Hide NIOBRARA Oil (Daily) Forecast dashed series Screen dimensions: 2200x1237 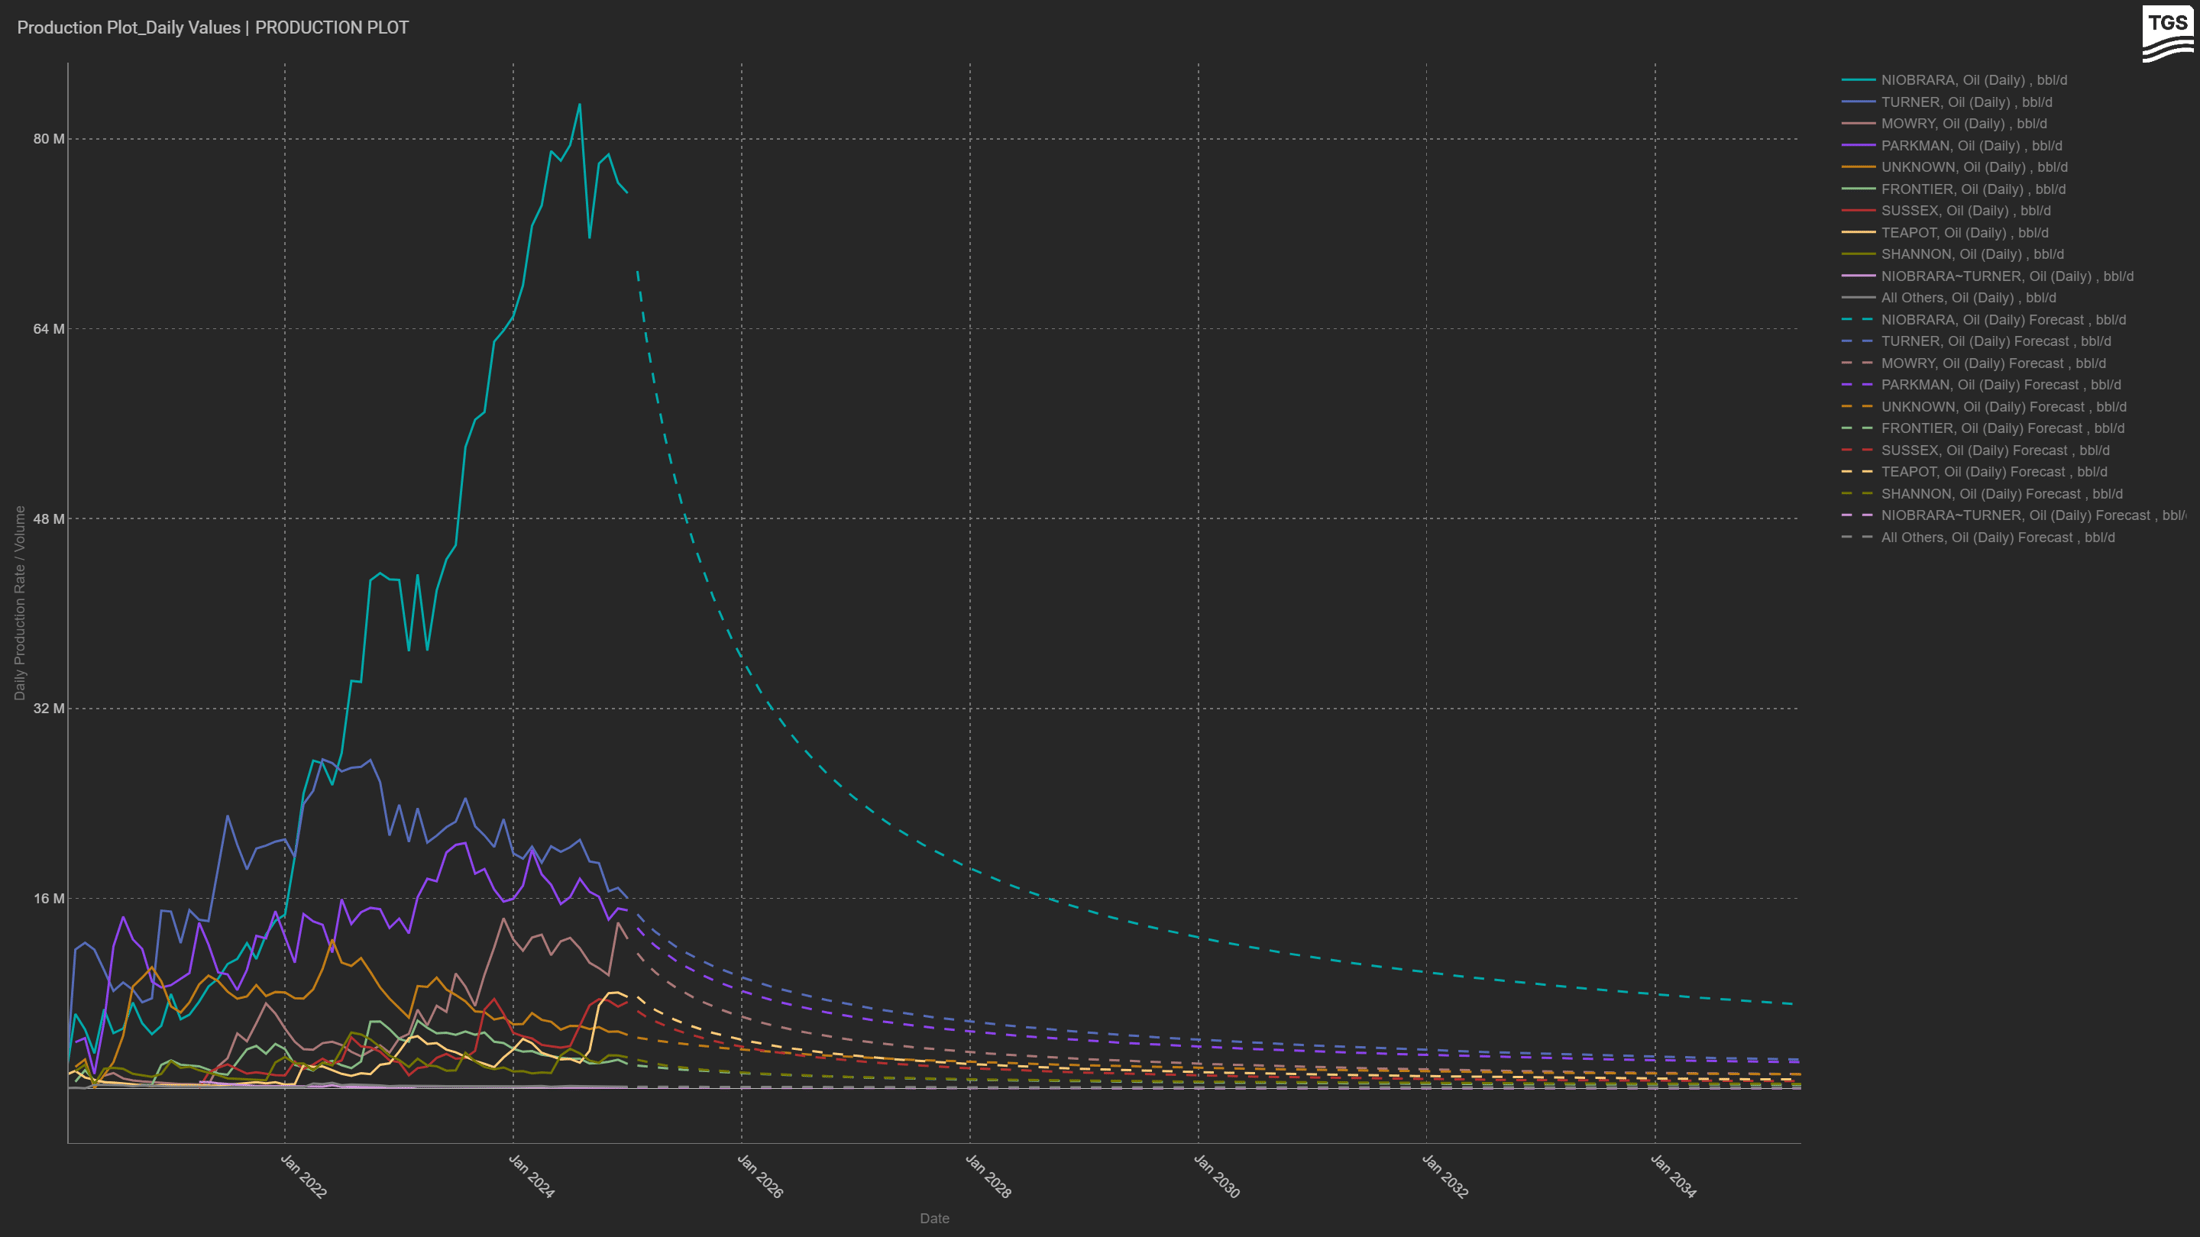[2003, 320]
